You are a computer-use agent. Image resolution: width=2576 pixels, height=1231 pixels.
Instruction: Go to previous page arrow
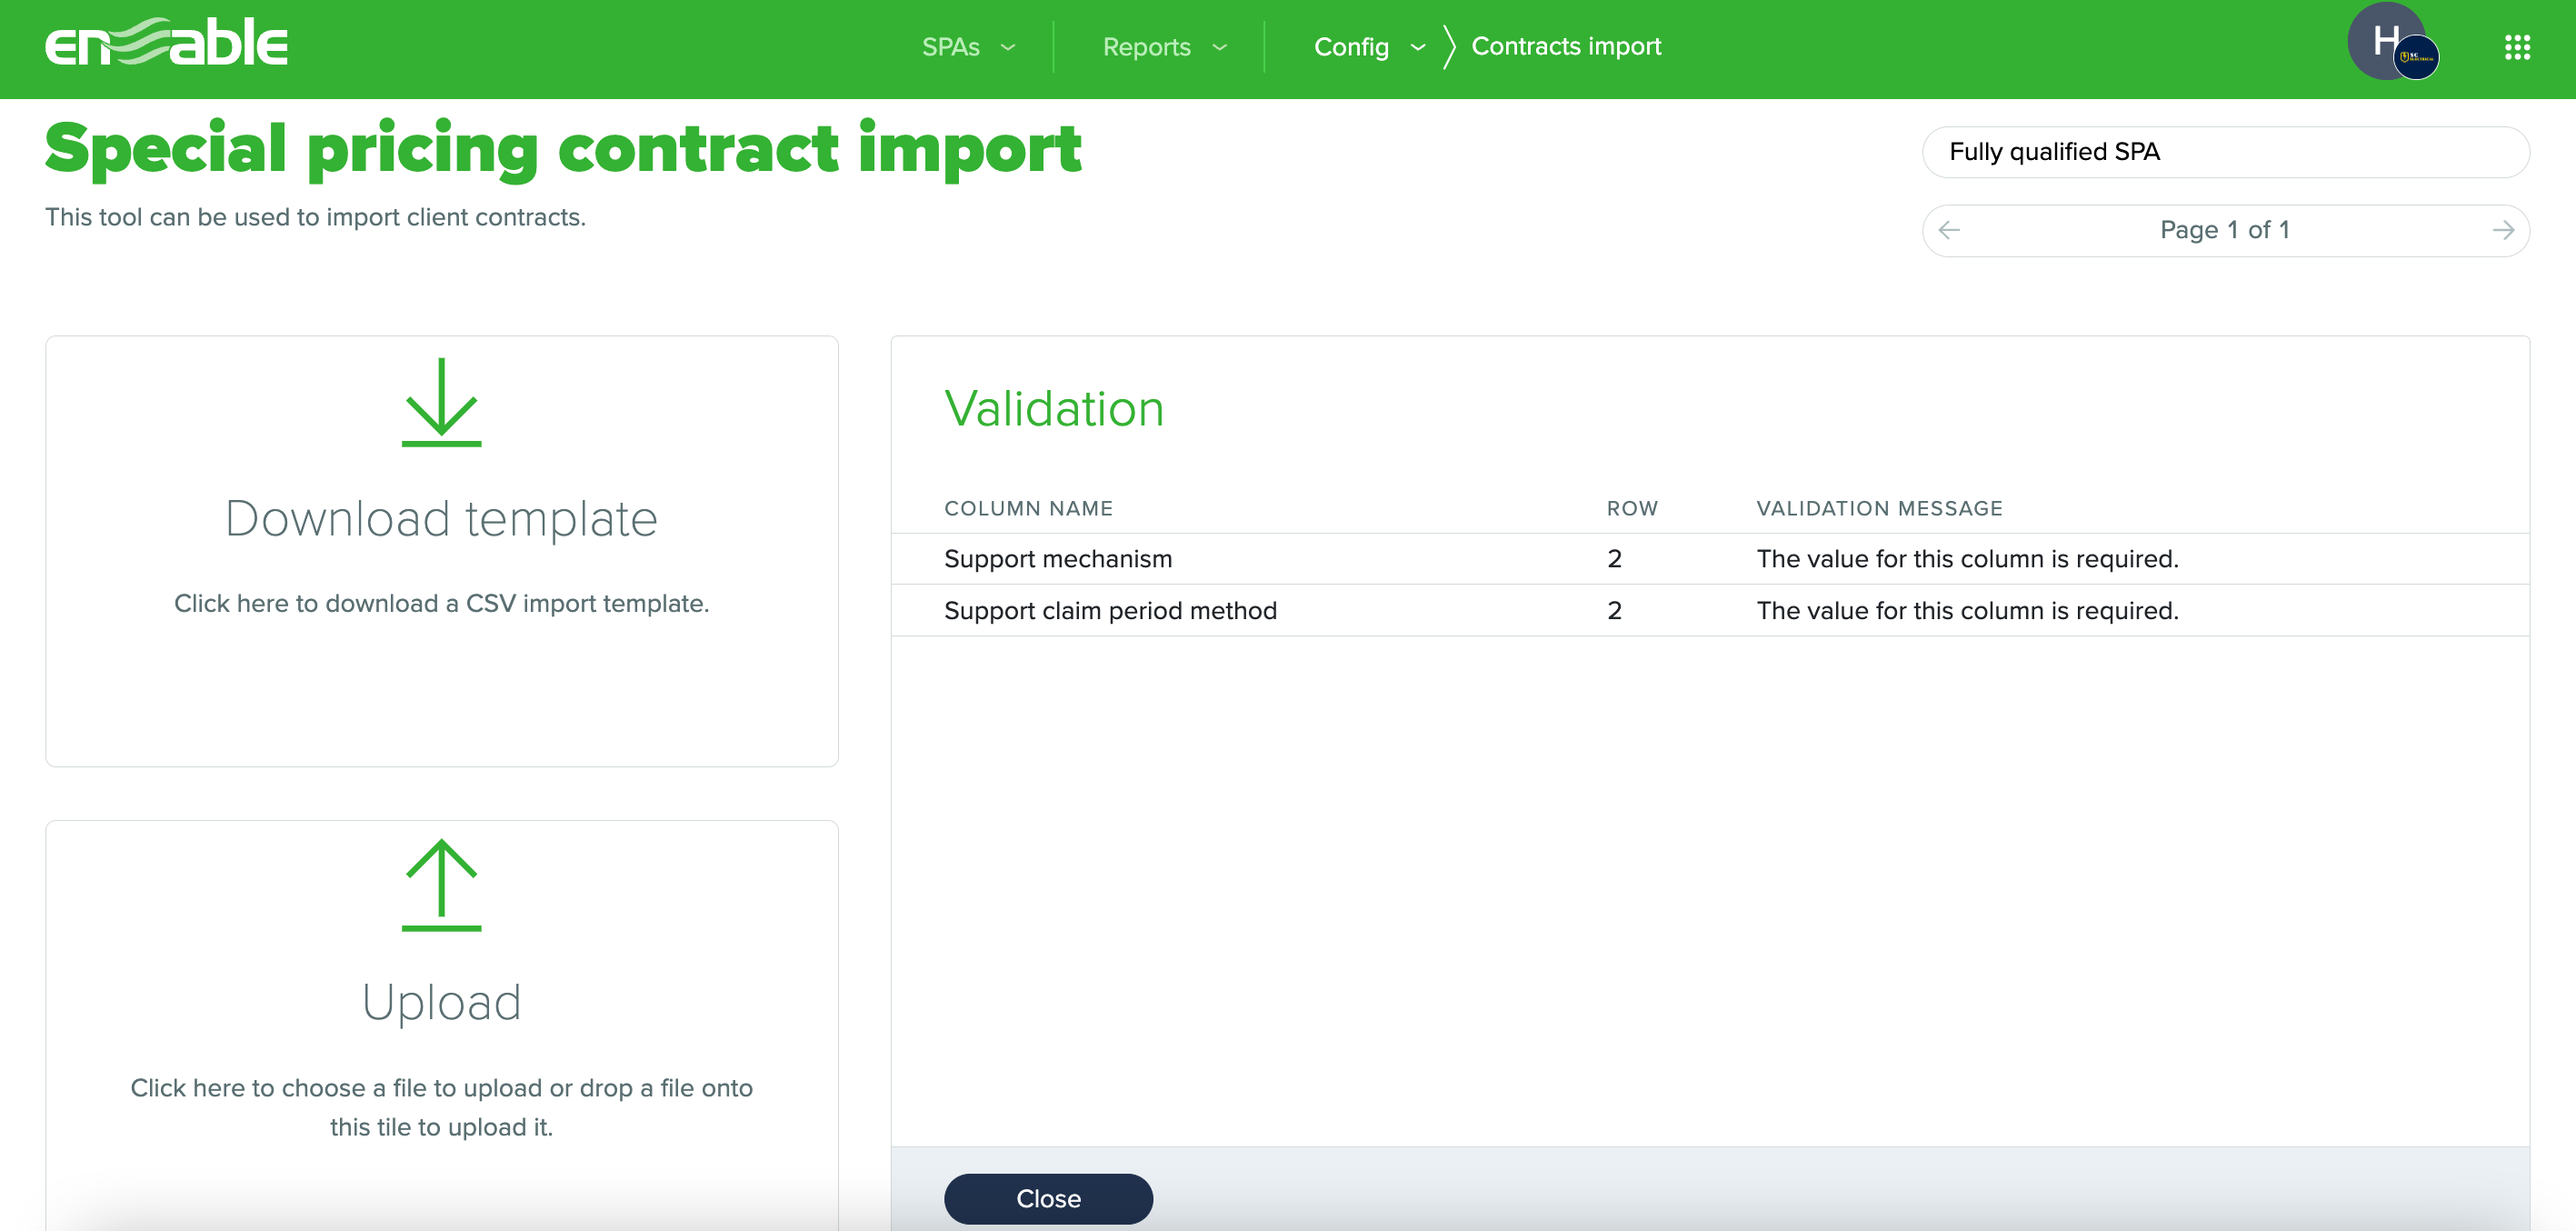tap(1948, 231)
